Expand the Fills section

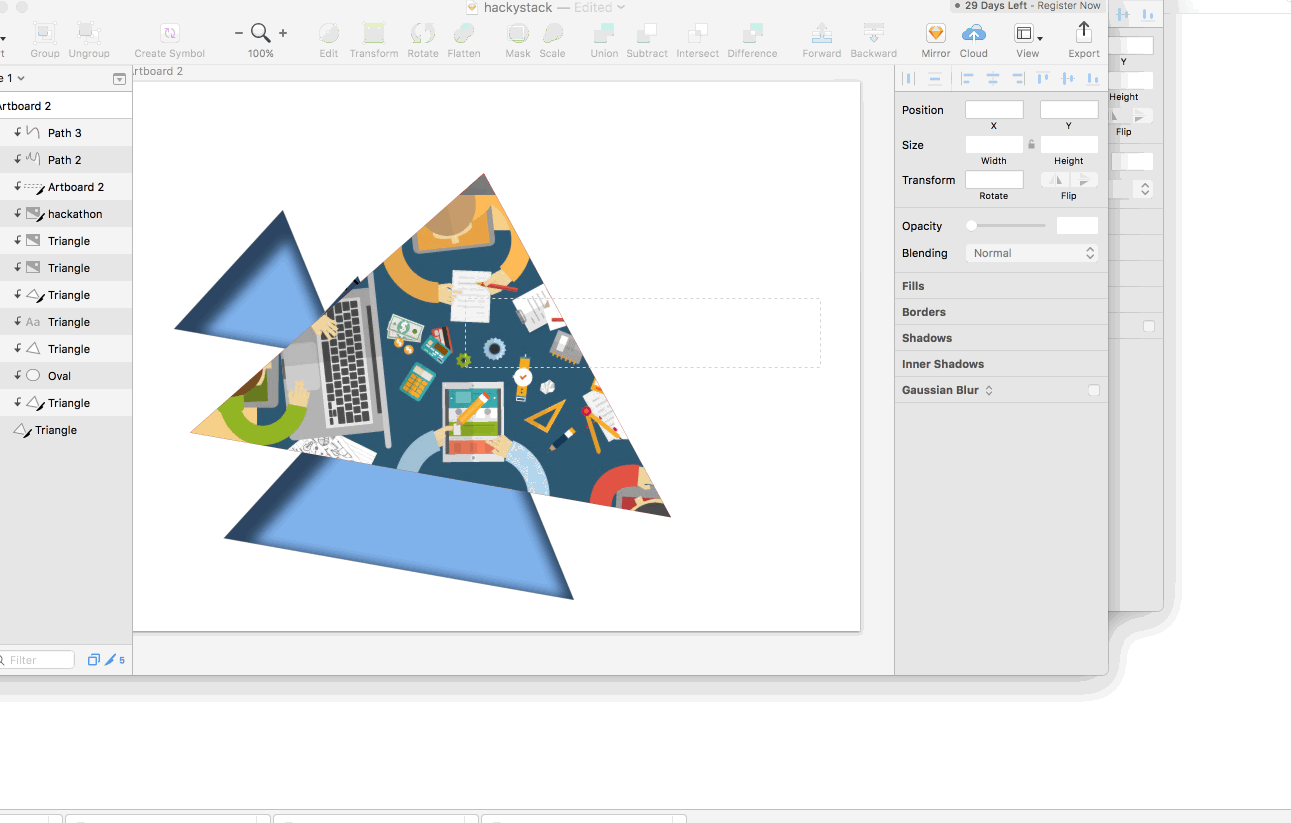pos(1001,286)
